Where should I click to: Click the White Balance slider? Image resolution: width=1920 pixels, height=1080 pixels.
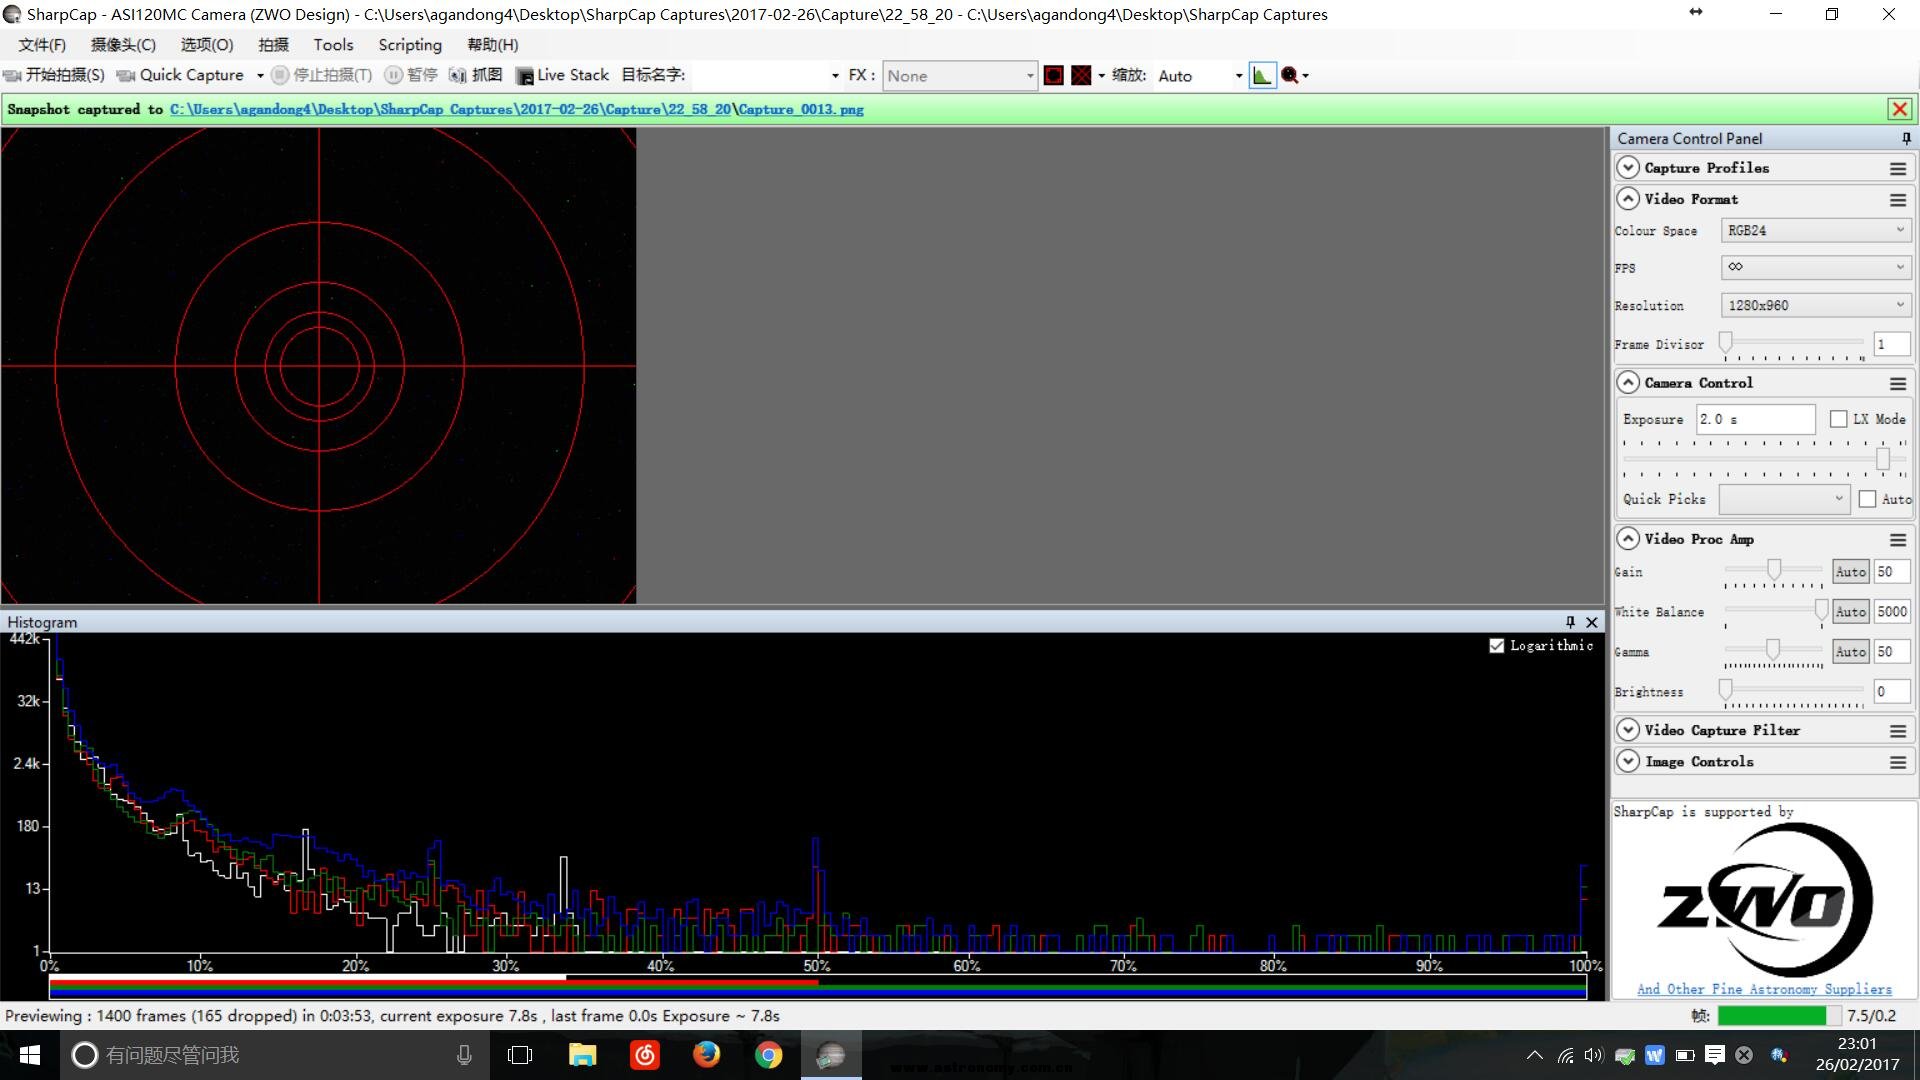[1775, 610]
